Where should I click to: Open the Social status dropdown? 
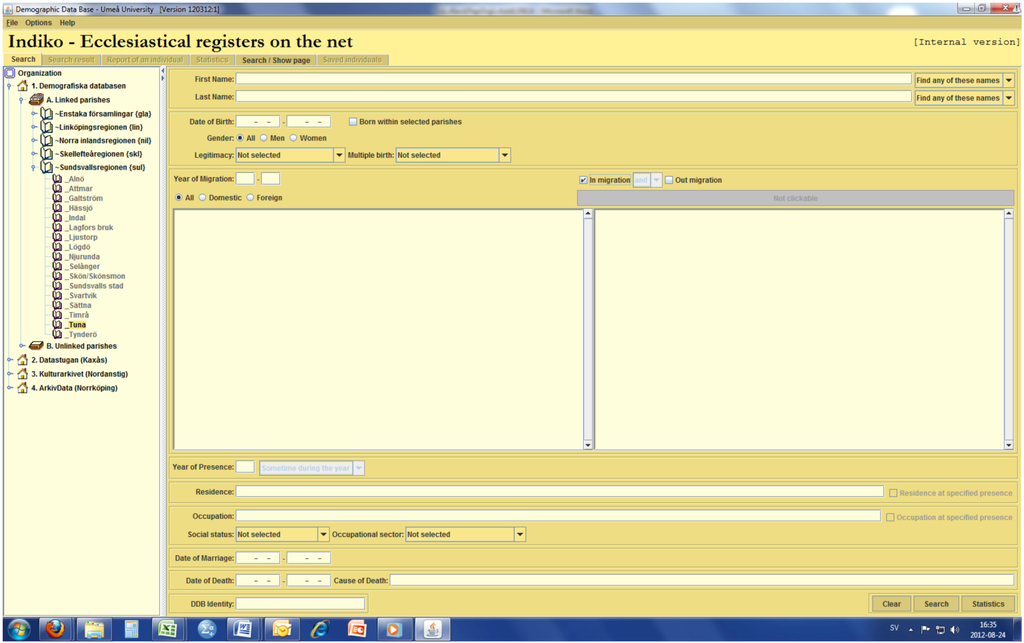(x=323, y=534)
